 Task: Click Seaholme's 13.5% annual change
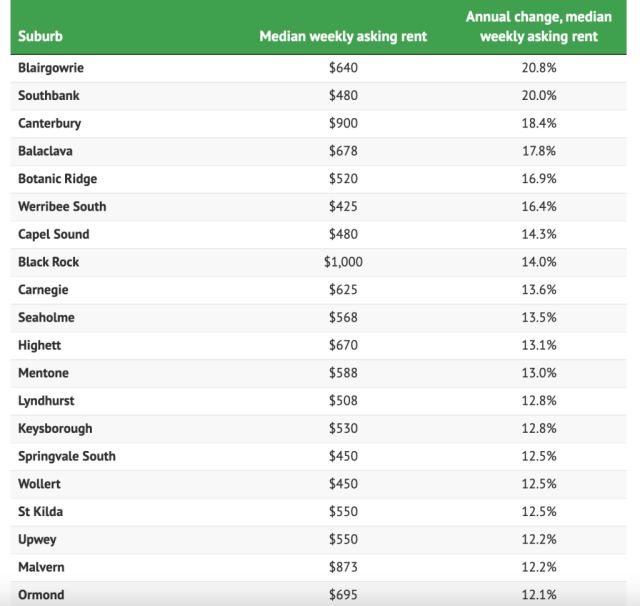538,318
